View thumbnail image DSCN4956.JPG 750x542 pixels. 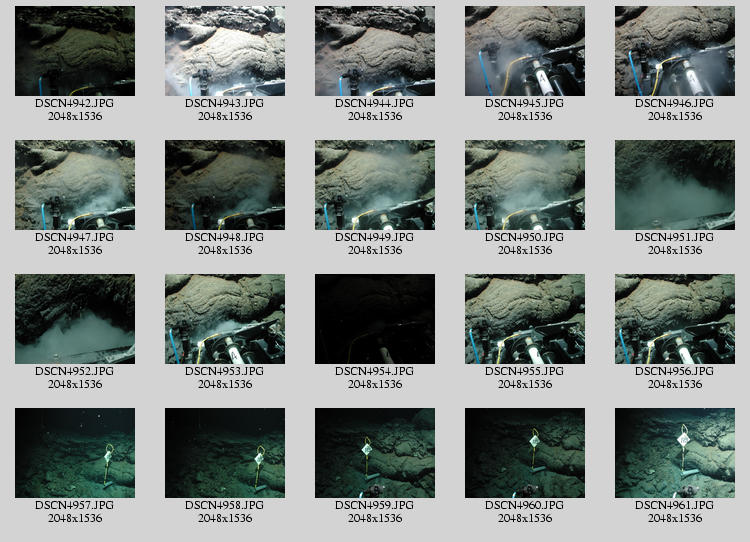tap(675, 319)
